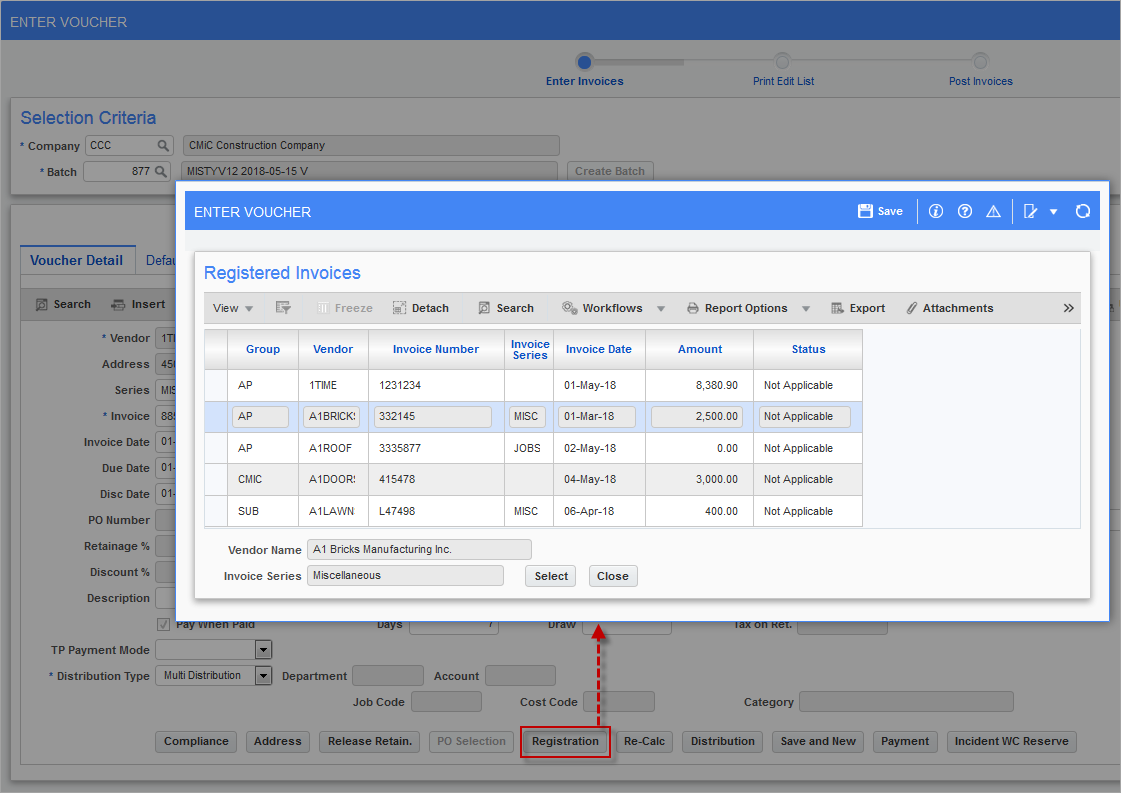The height and width of the screenshot is (793, 1121).
Task: Click the info icon beside Save
Action: pyautogui.click(x=936, y=211)
